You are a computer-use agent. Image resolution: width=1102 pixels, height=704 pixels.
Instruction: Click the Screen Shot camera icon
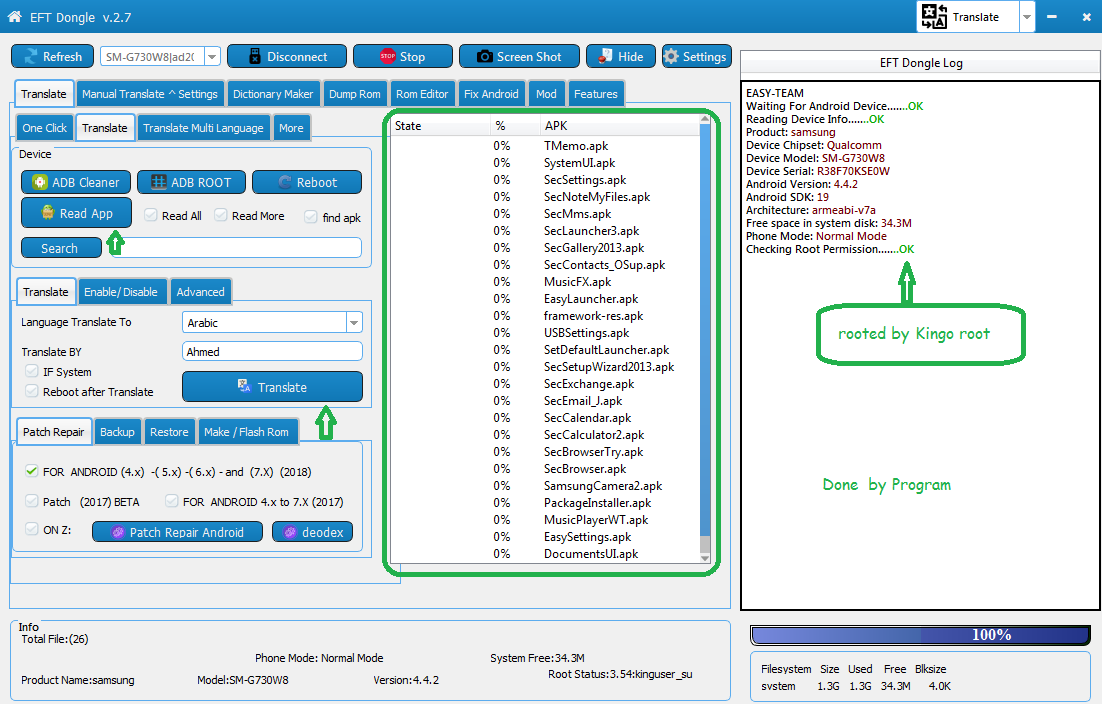485,57
